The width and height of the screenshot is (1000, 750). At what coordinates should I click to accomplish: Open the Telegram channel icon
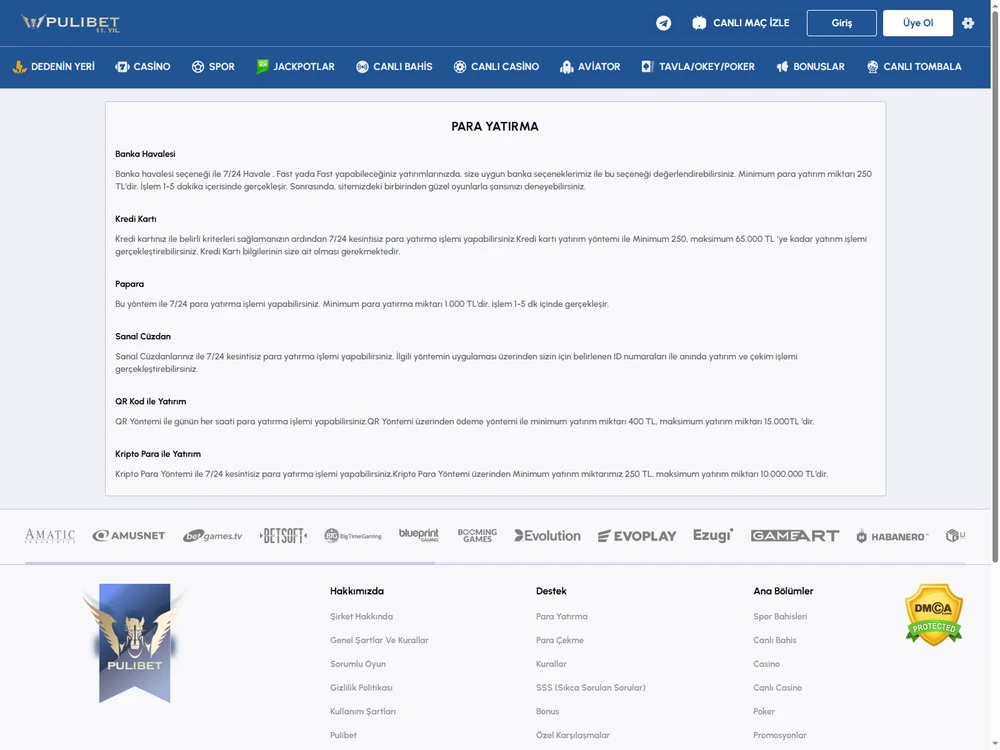663,23
